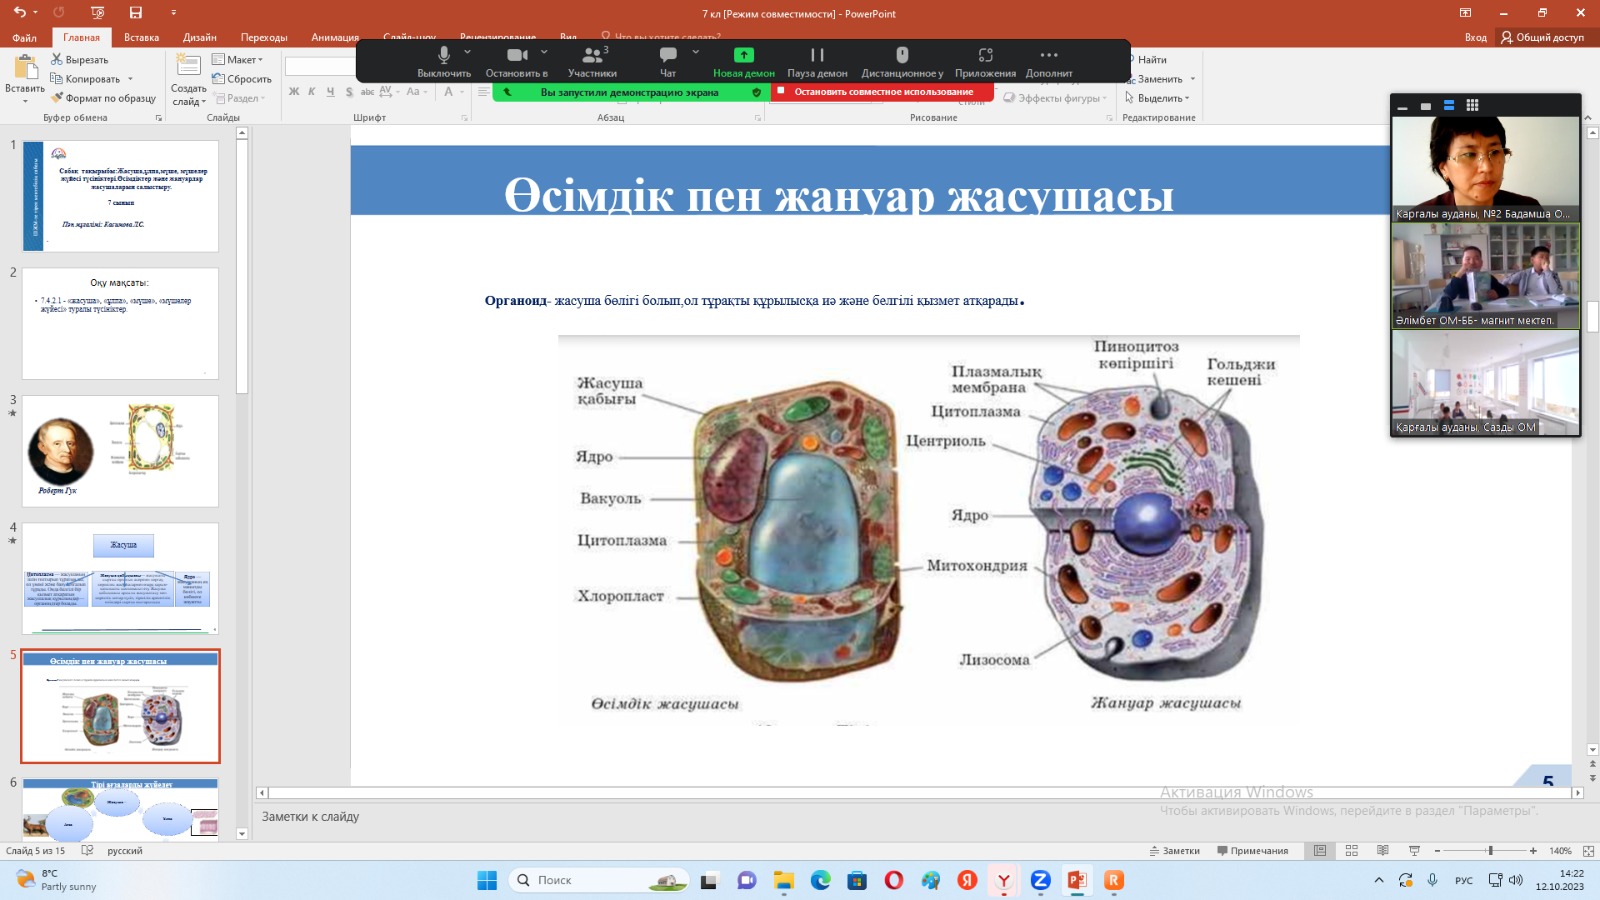Screen dimensions: 1600x900
Task: Select slide 2 thumbnail Оқу мақсаты
Action: click(x=120, y=323)
